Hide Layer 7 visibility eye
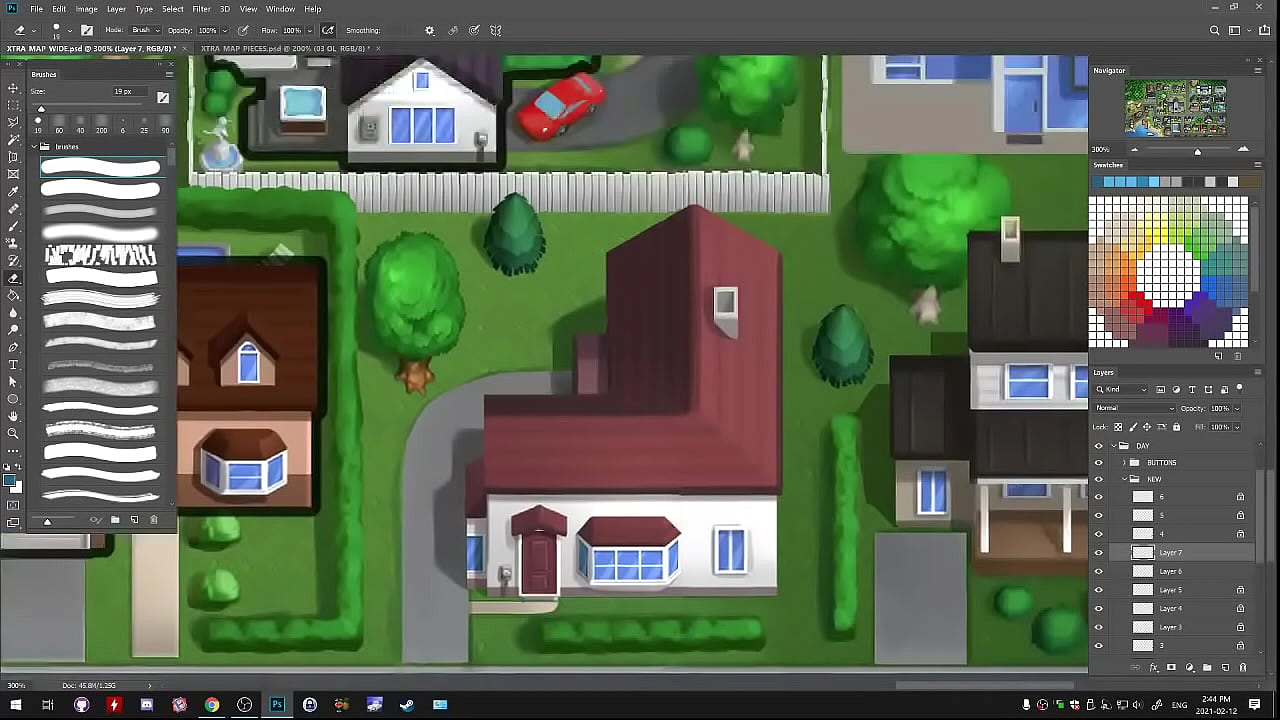 [x=1099, y=553]
